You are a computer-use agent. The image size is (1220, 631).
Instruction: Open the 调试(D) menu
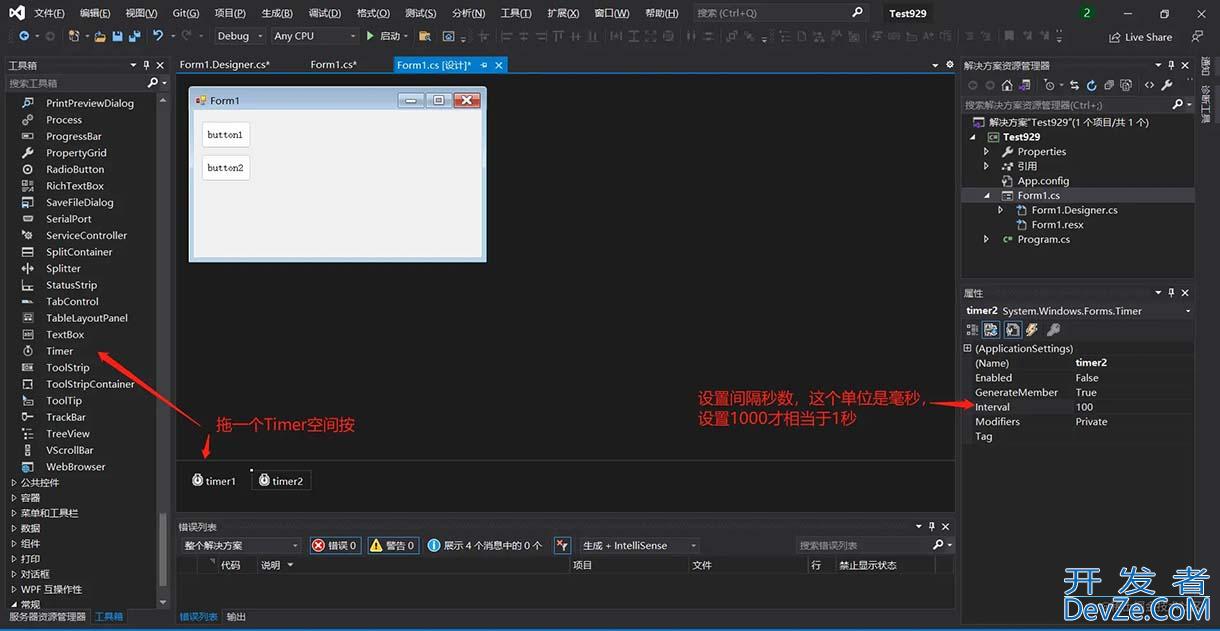pos(324,13)
